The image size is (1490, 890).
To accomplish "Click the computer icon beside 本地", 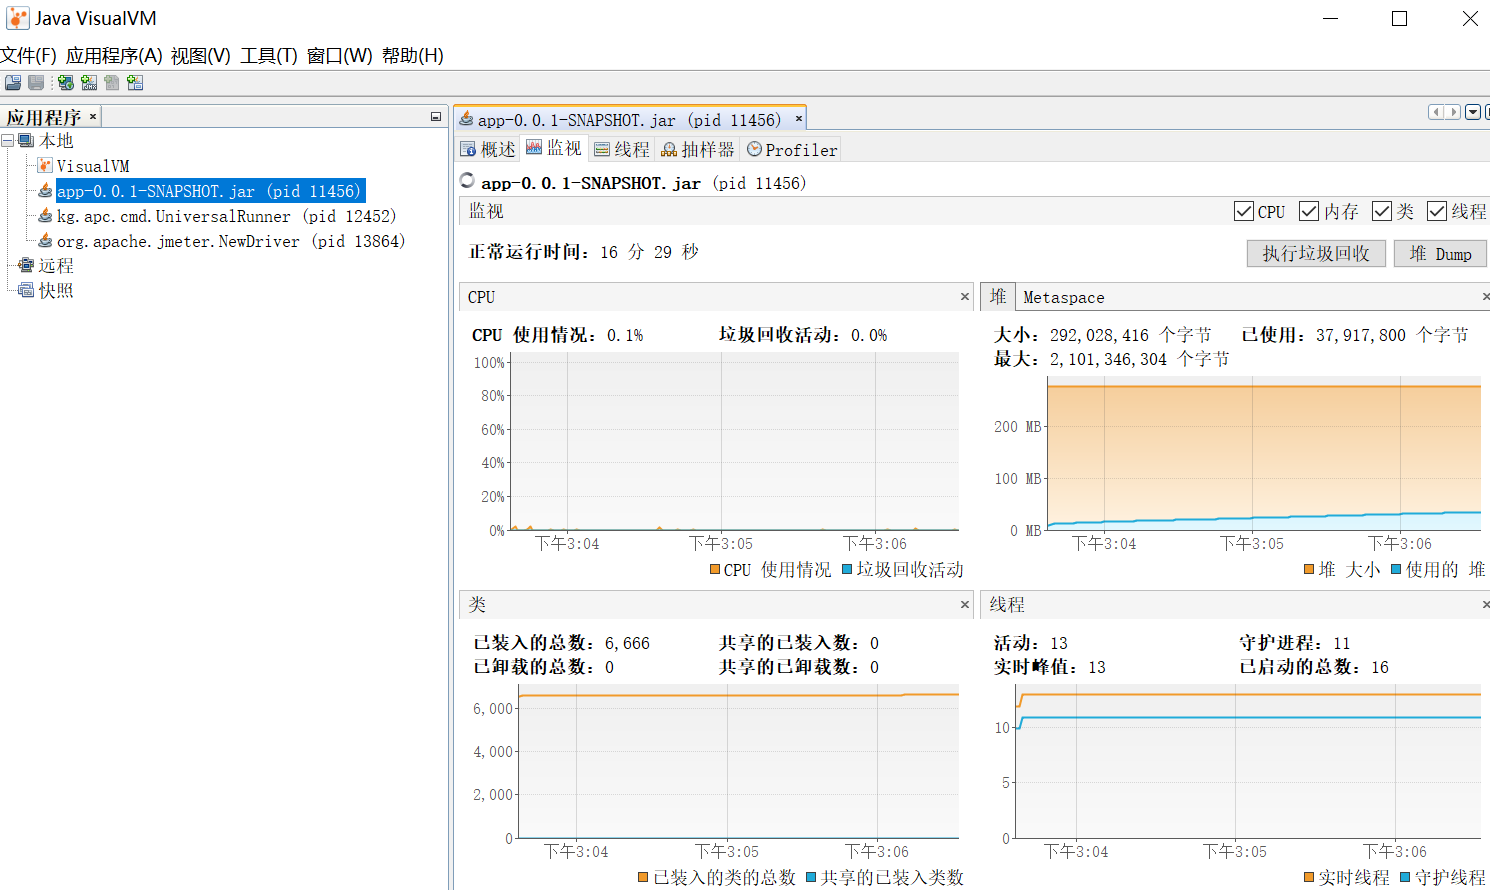I will click(27, 141).
